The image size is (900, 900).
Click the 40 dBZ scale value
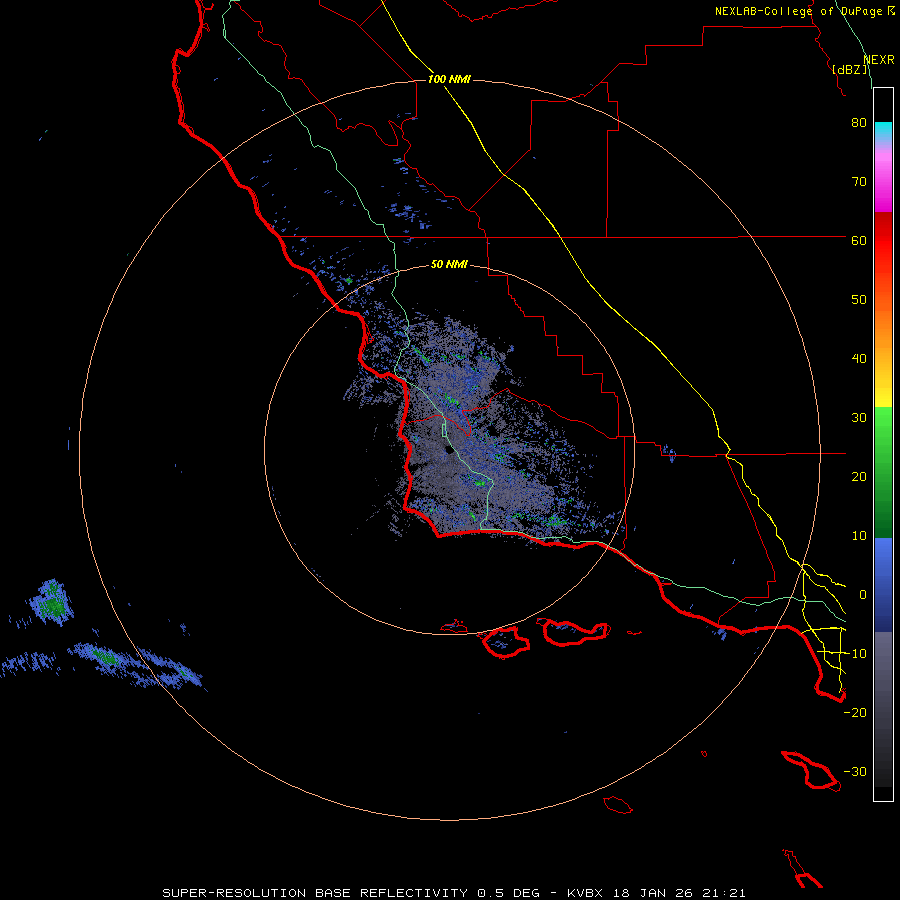(859, 359)
